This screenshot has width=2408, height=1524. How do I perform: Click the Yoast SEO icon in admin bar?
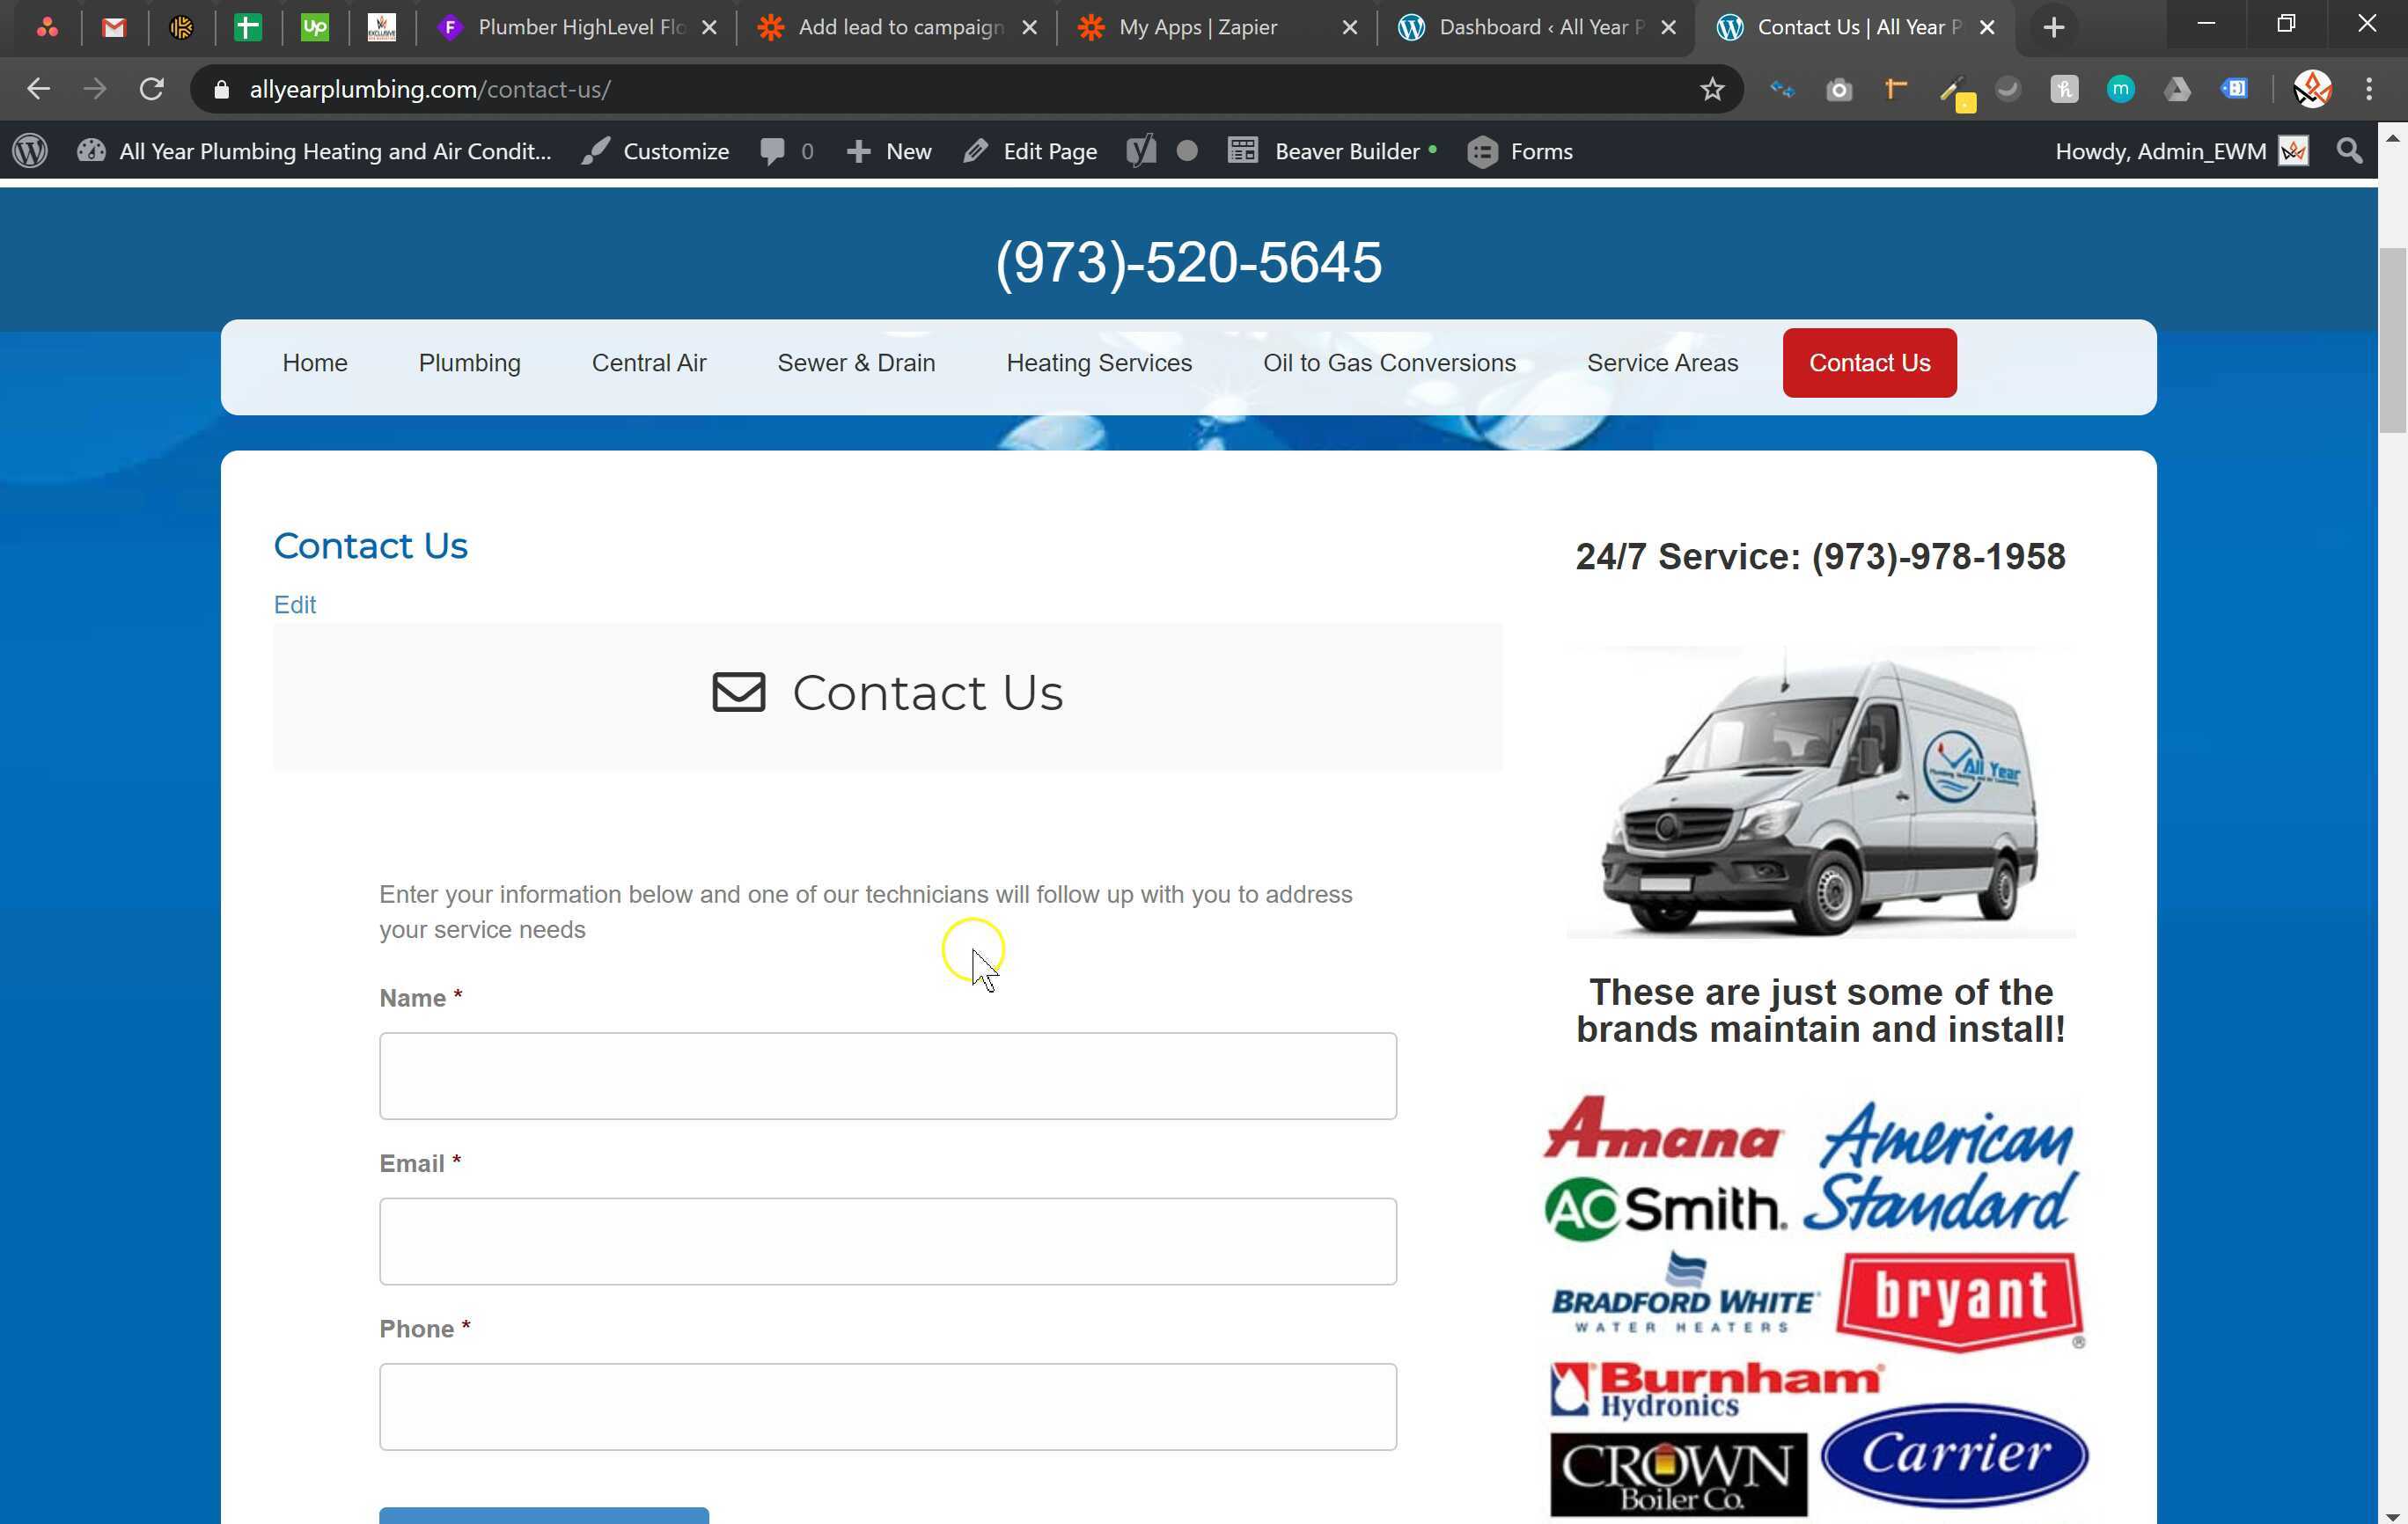coord(1140,151)
